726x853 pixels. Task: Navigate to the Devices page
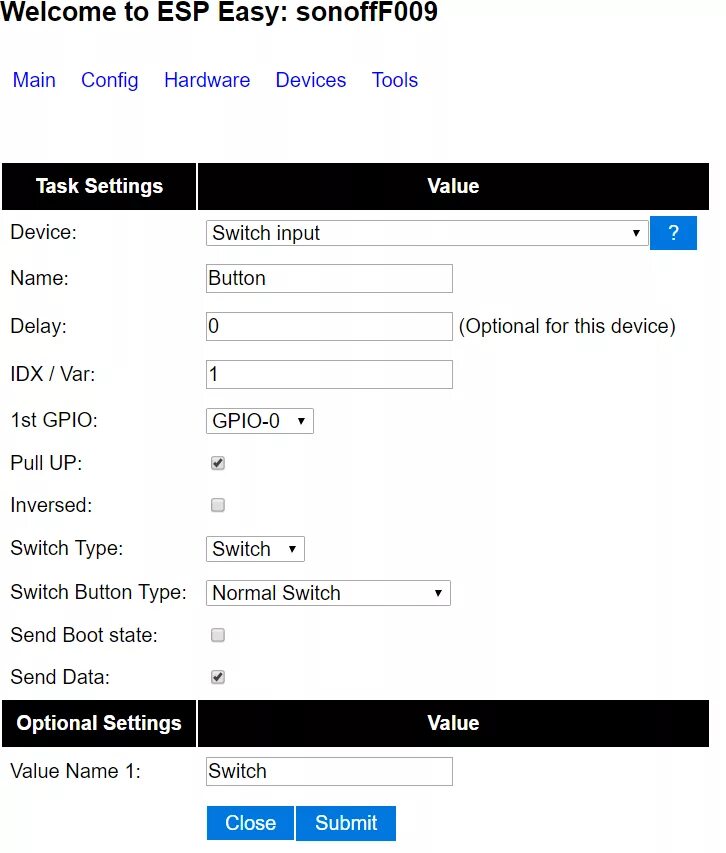[311, 80]
